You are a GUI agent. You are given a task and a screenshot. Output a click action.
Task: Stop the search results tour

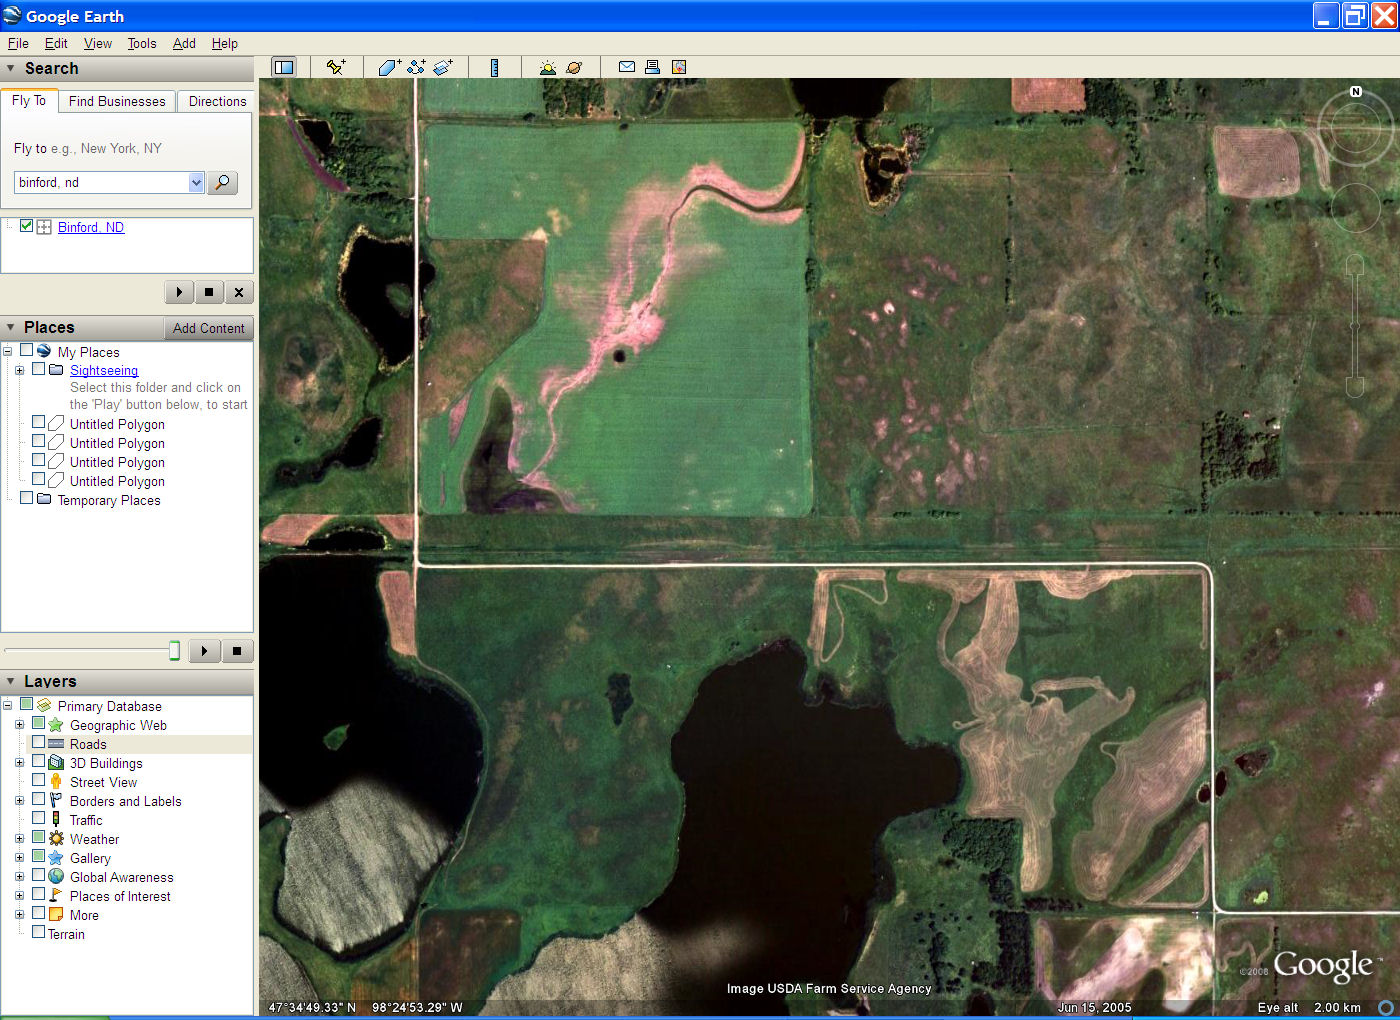click(x=209, y=292)
